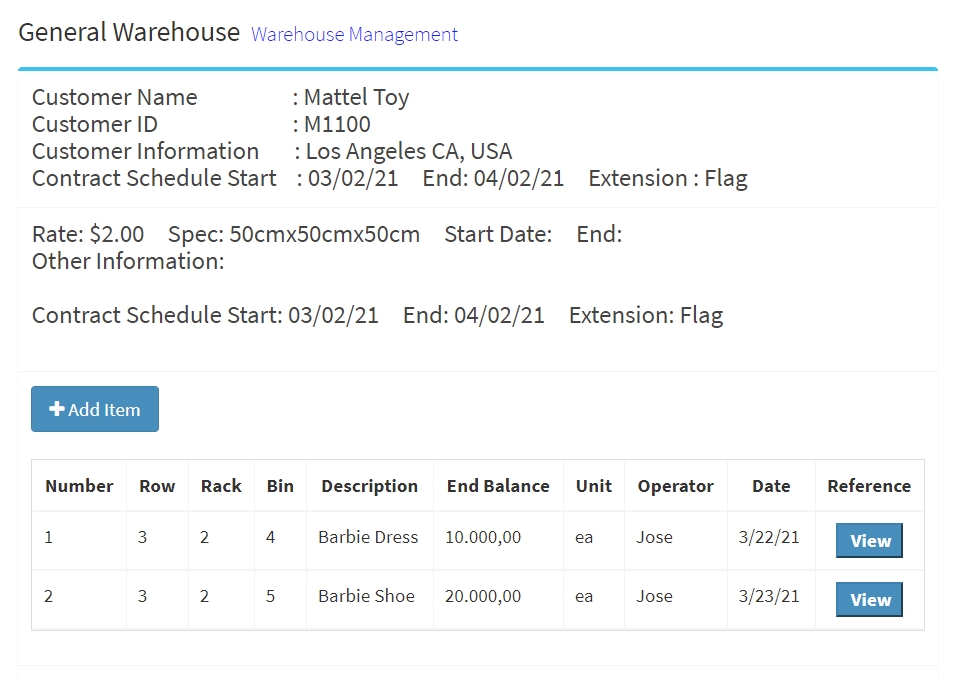Click the plus icon on Add Item
Image resolution: width=957 pixels, height=682 pixels.
pyautogui.click(x=57, y=408)
